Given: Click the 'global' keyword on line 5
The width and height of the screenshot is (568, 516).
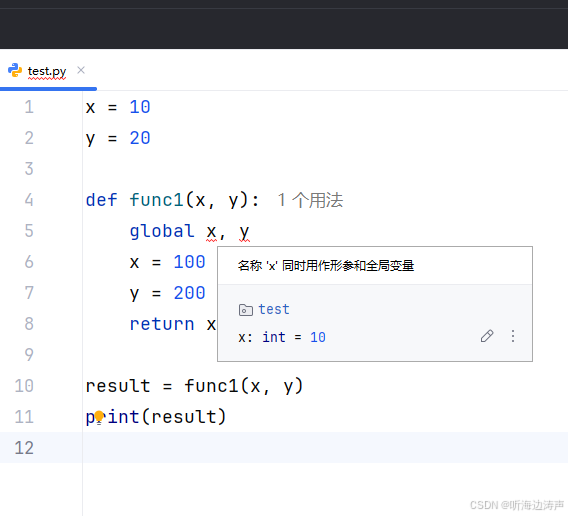Looking at the screenshot, I should [x=162, y=231].
